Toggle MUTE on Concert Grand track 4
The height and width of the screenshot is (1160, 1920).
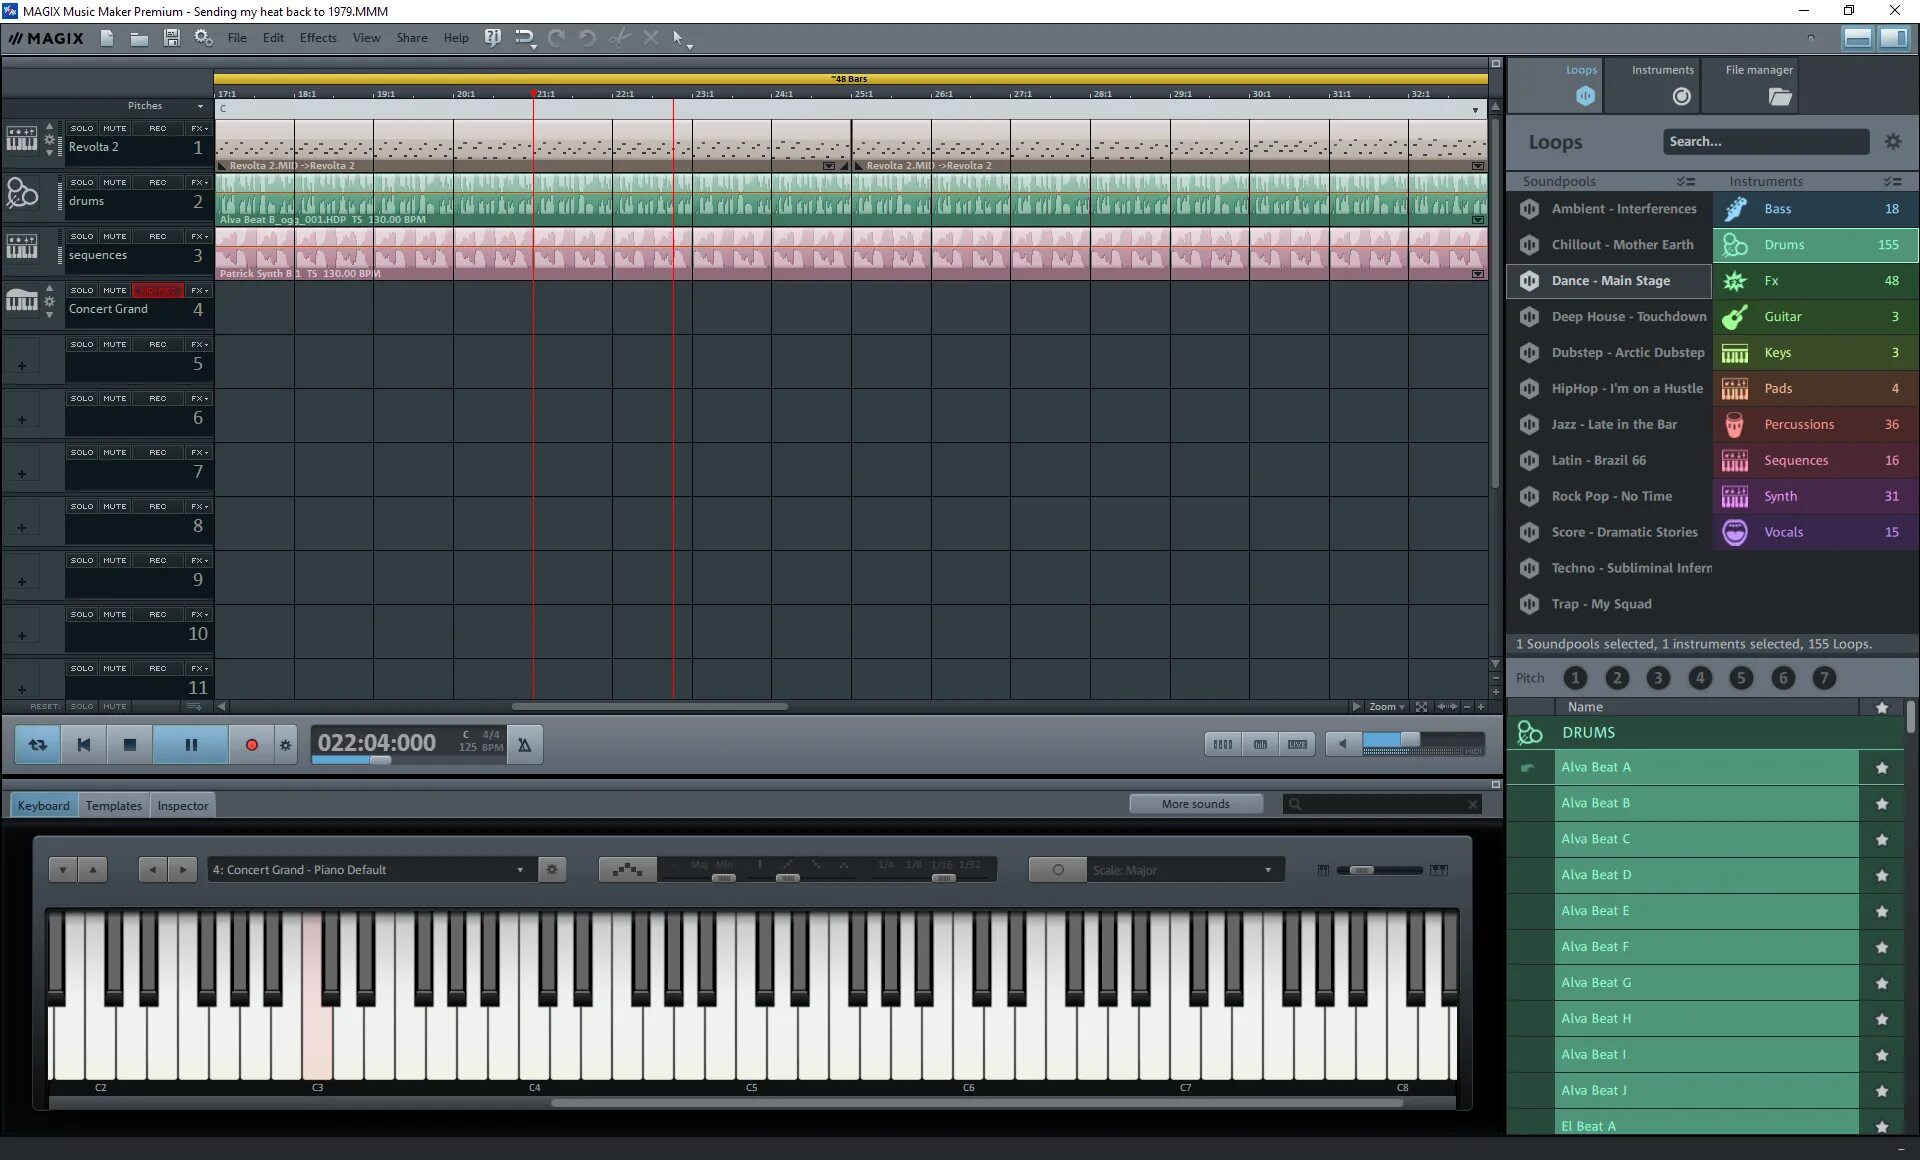(x=114, y=289)
